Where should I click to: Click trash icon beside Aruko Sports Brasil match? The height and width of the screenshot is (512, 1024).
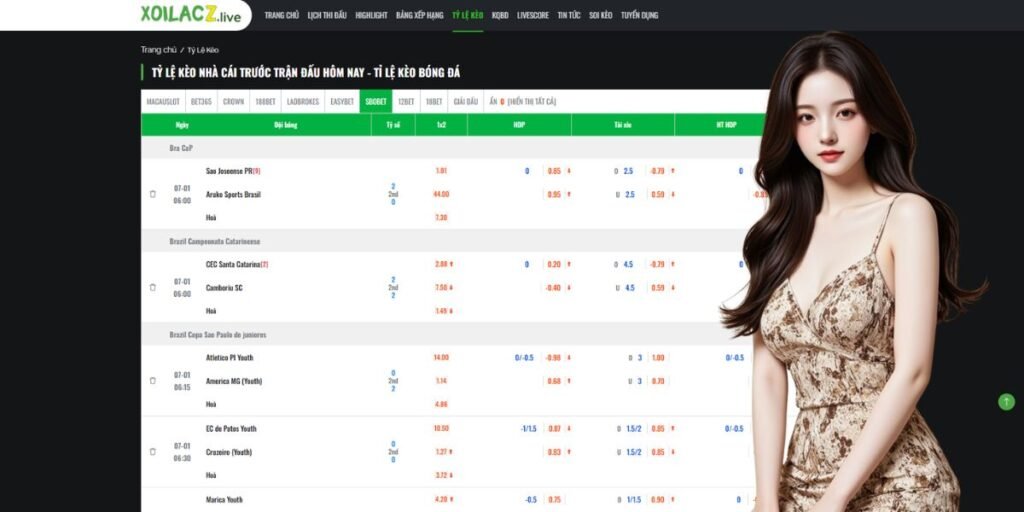[x=152, y=194]
